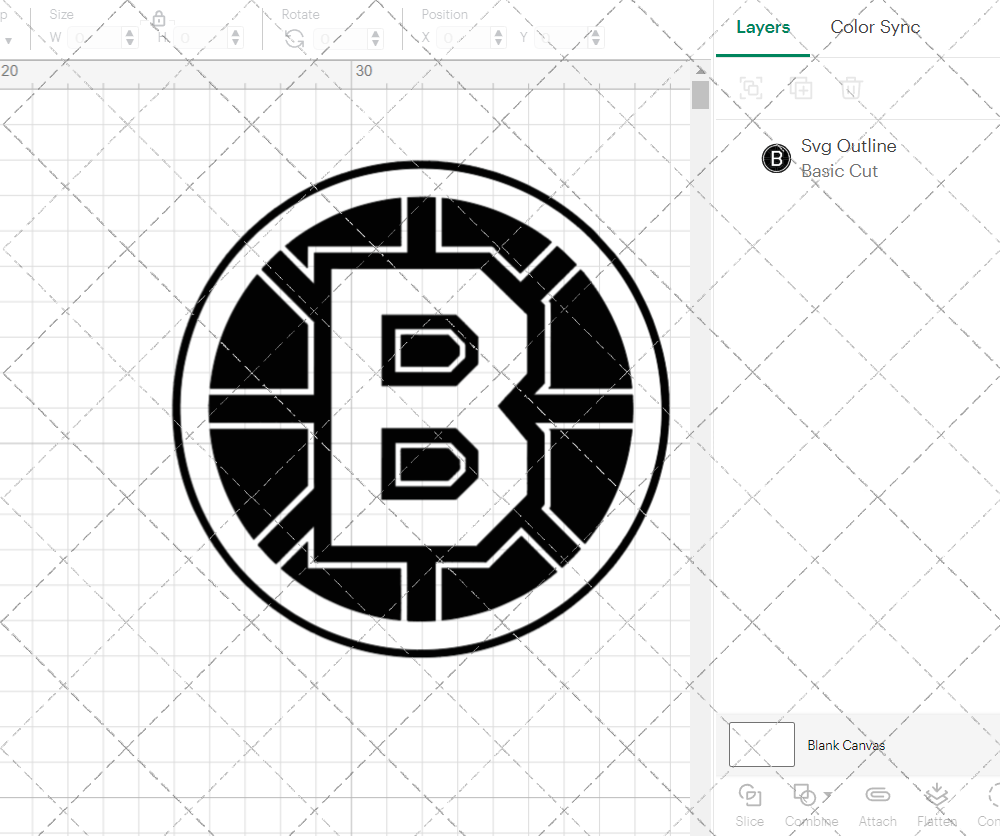Click the Attach tool
The width and height of the screenshot is (1000, 836).
(x=878, y=806)
